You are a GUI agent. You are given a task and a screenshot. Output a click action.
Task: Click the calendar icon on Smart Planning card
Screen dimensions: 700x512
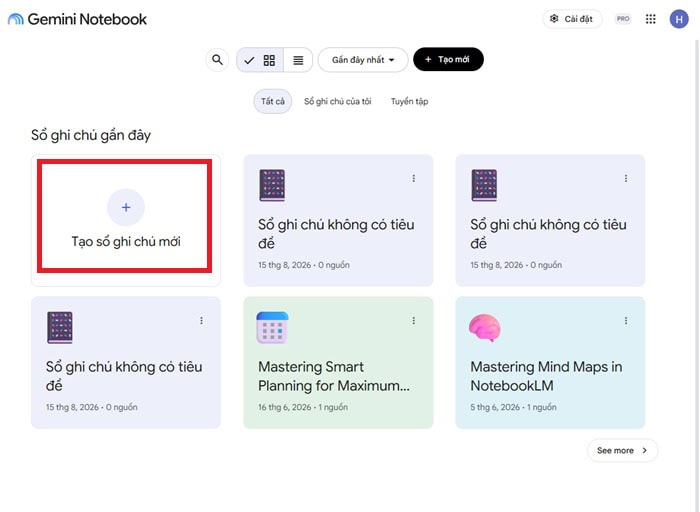[x=272, y=328]
